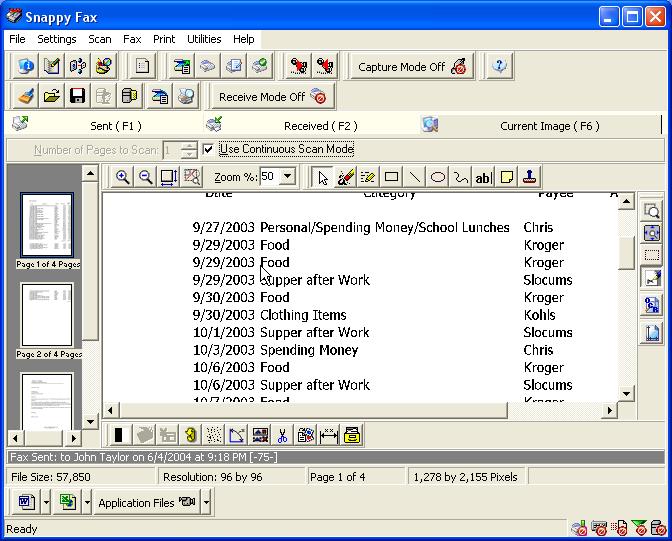Zoom in with the magnifier plus icon

click(122, 177)
